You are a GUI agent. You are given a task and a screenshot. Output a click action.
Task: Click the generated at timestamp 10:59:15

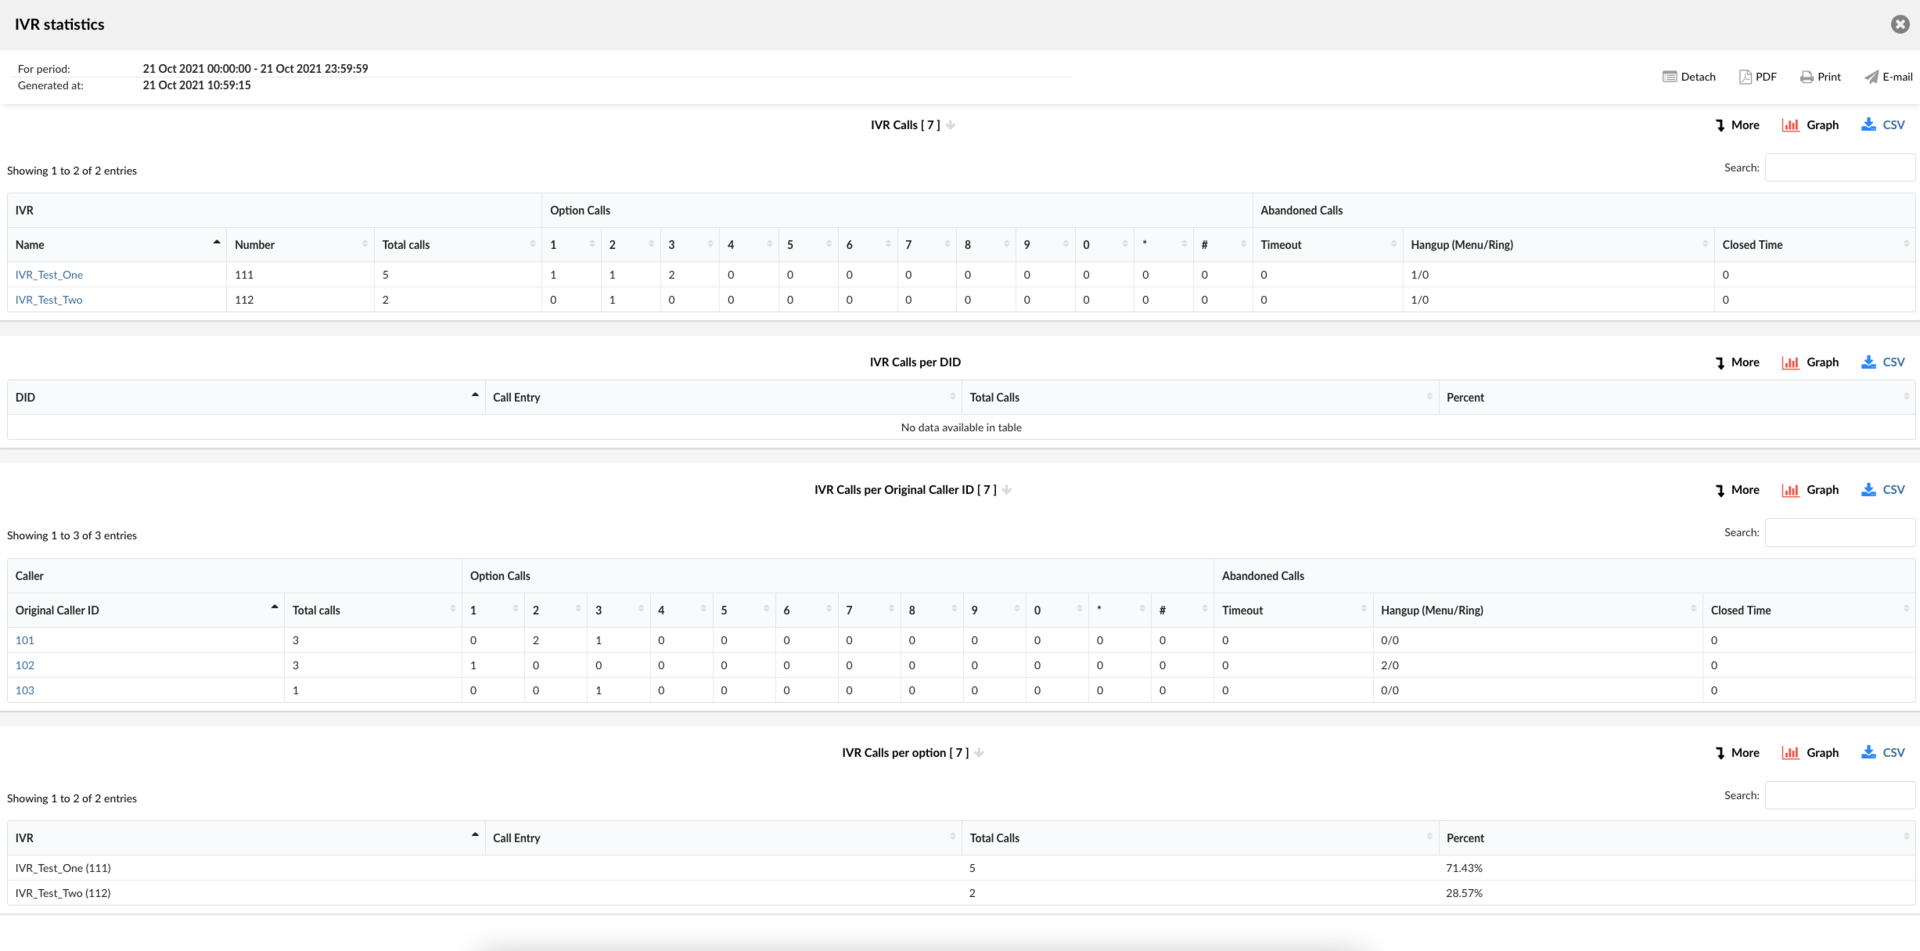197,86
